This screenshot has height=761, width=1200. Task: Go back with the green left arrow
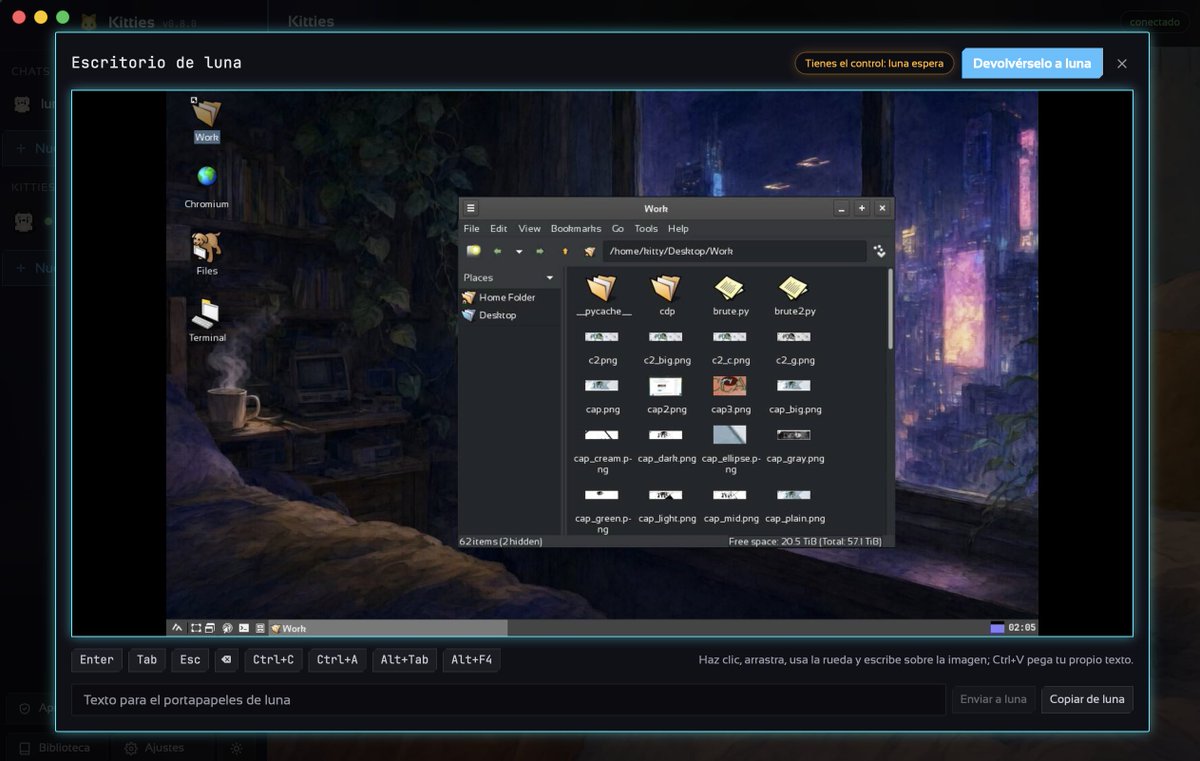click(497, 252)
